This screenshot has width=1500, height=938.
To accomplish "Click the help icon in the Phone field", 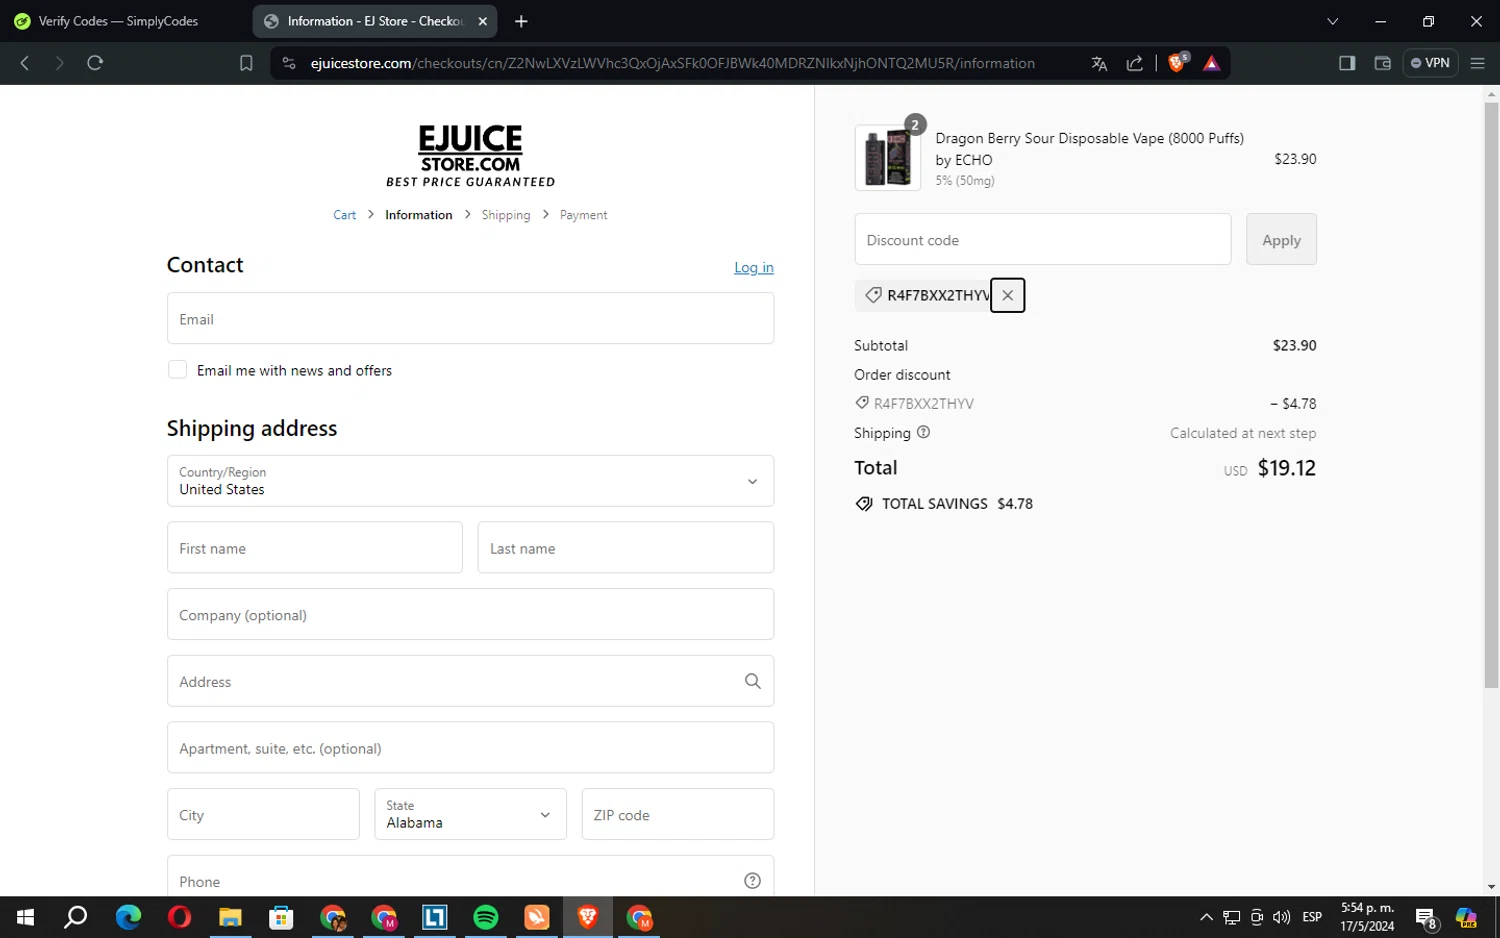I will coord(753,881).
